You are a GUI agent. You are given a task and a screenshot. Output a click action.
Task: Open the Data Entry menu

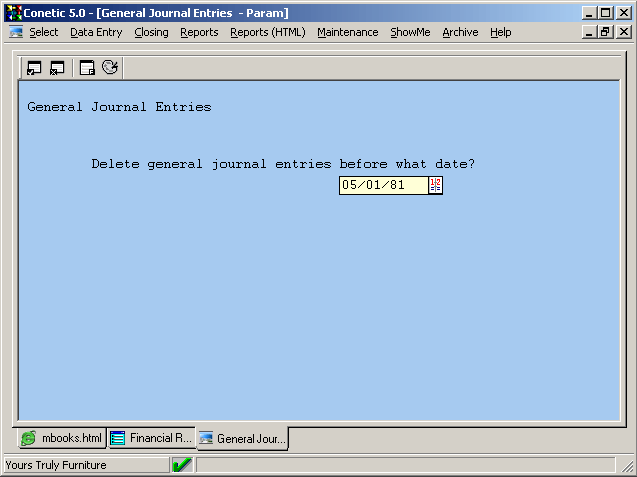tap(96, 32)
